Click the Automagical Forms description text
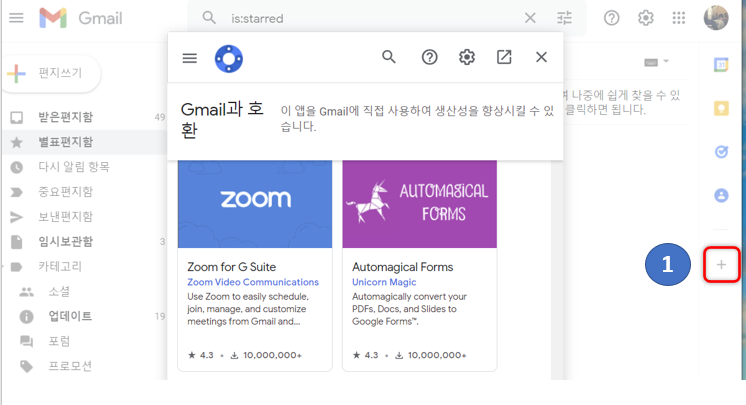This screenshot has width=746, height=405. click(x=409, y=309)
